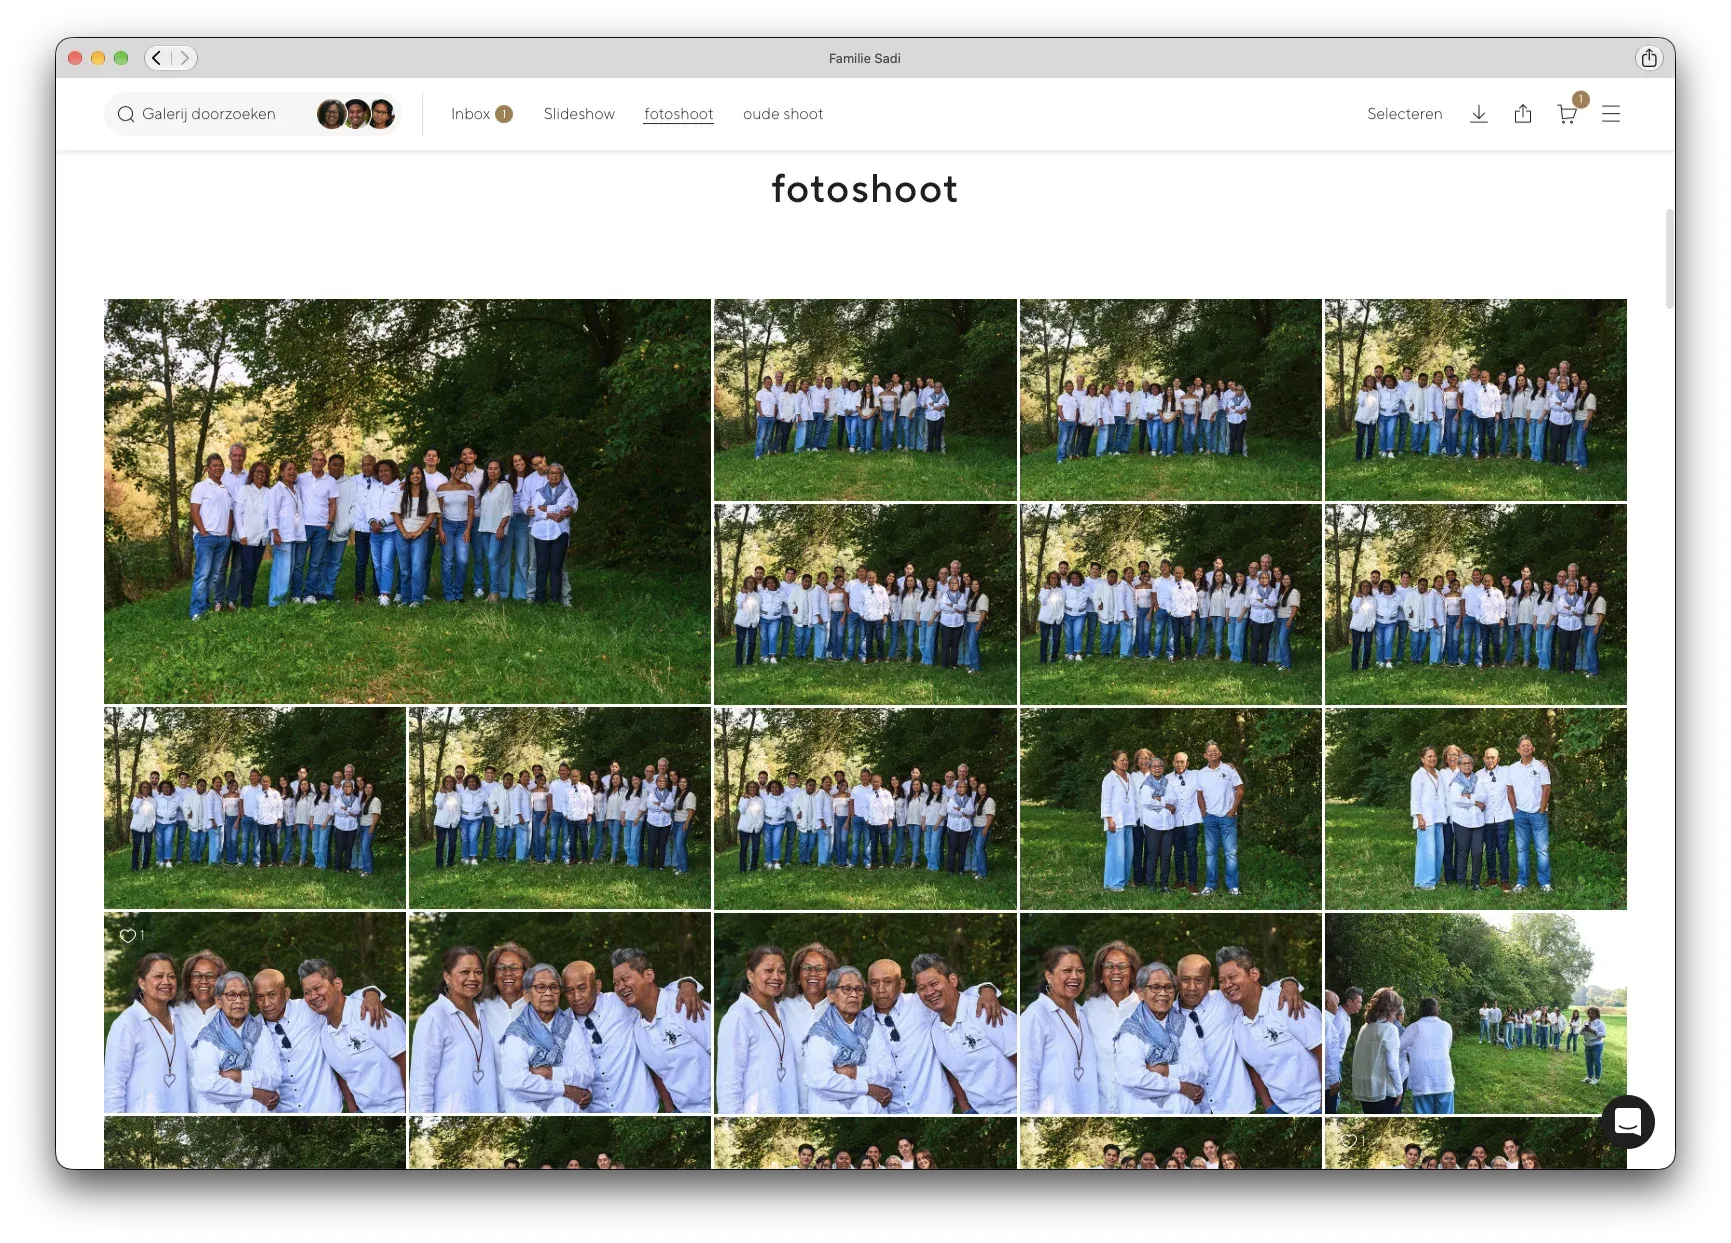Click the download icon next to Selecteren

(x=1479, y=114)
